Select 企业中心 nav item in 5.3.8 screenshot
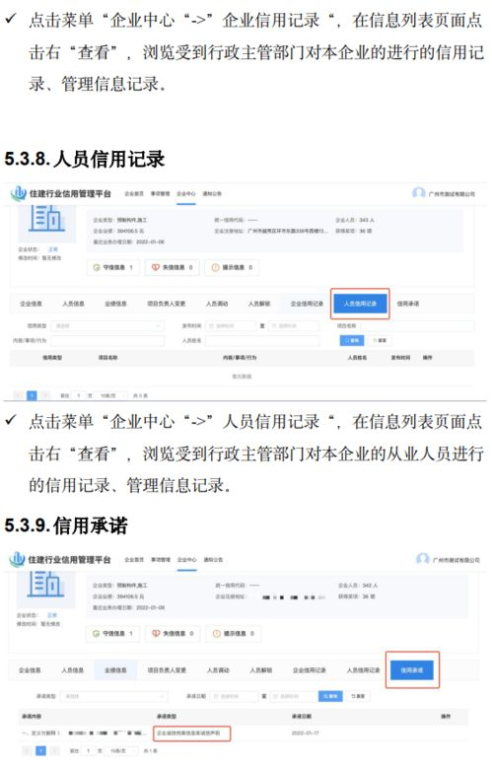 pyautogui.click(x=186, y=194)
